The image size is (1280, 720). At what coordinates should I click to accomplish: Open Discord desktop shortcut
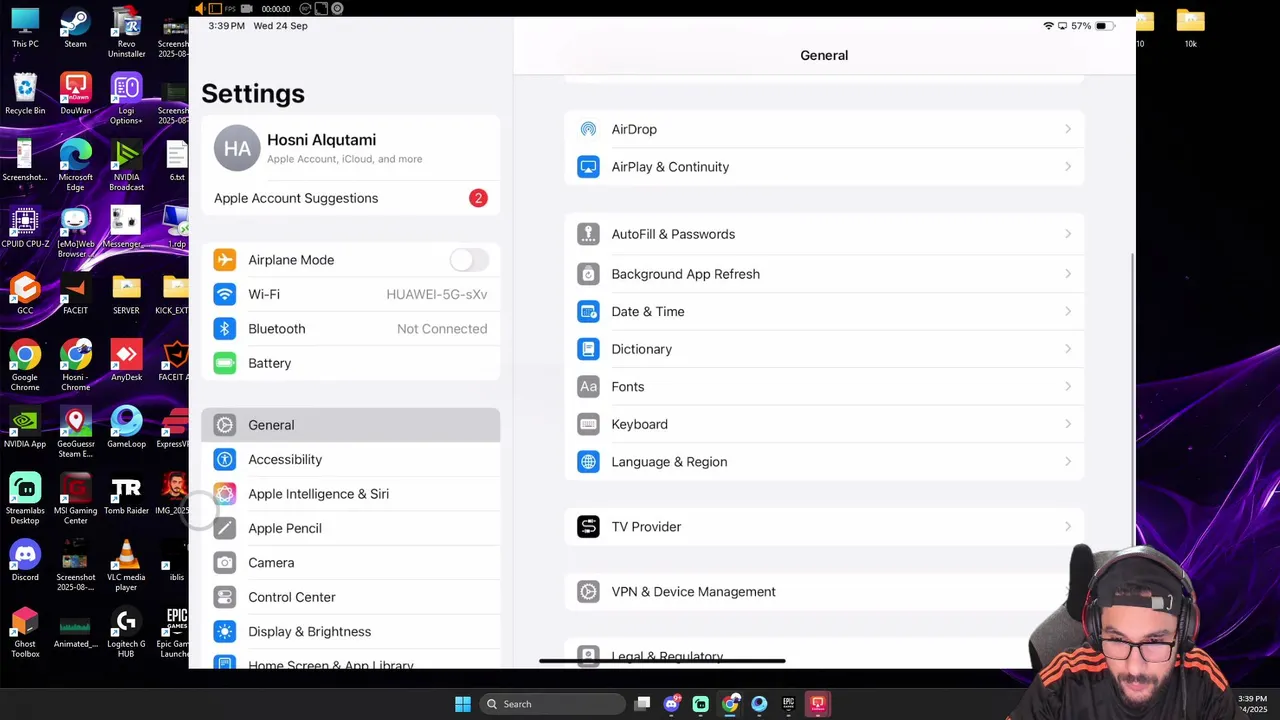[x=25, y=561]
